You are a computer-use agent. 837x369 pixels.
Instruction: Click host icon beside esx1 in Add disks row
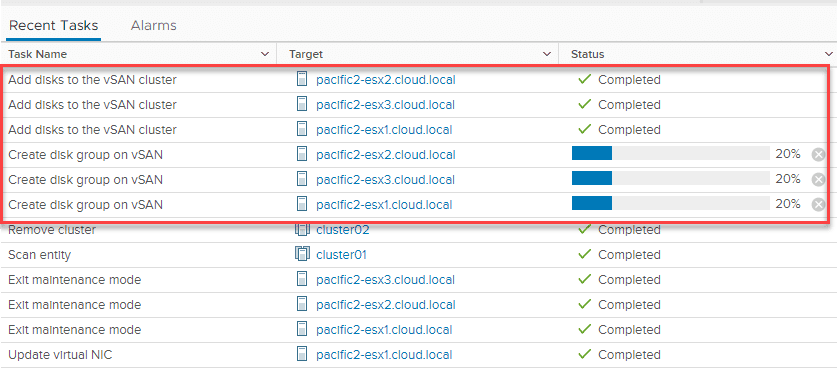[x=302, y=129]
